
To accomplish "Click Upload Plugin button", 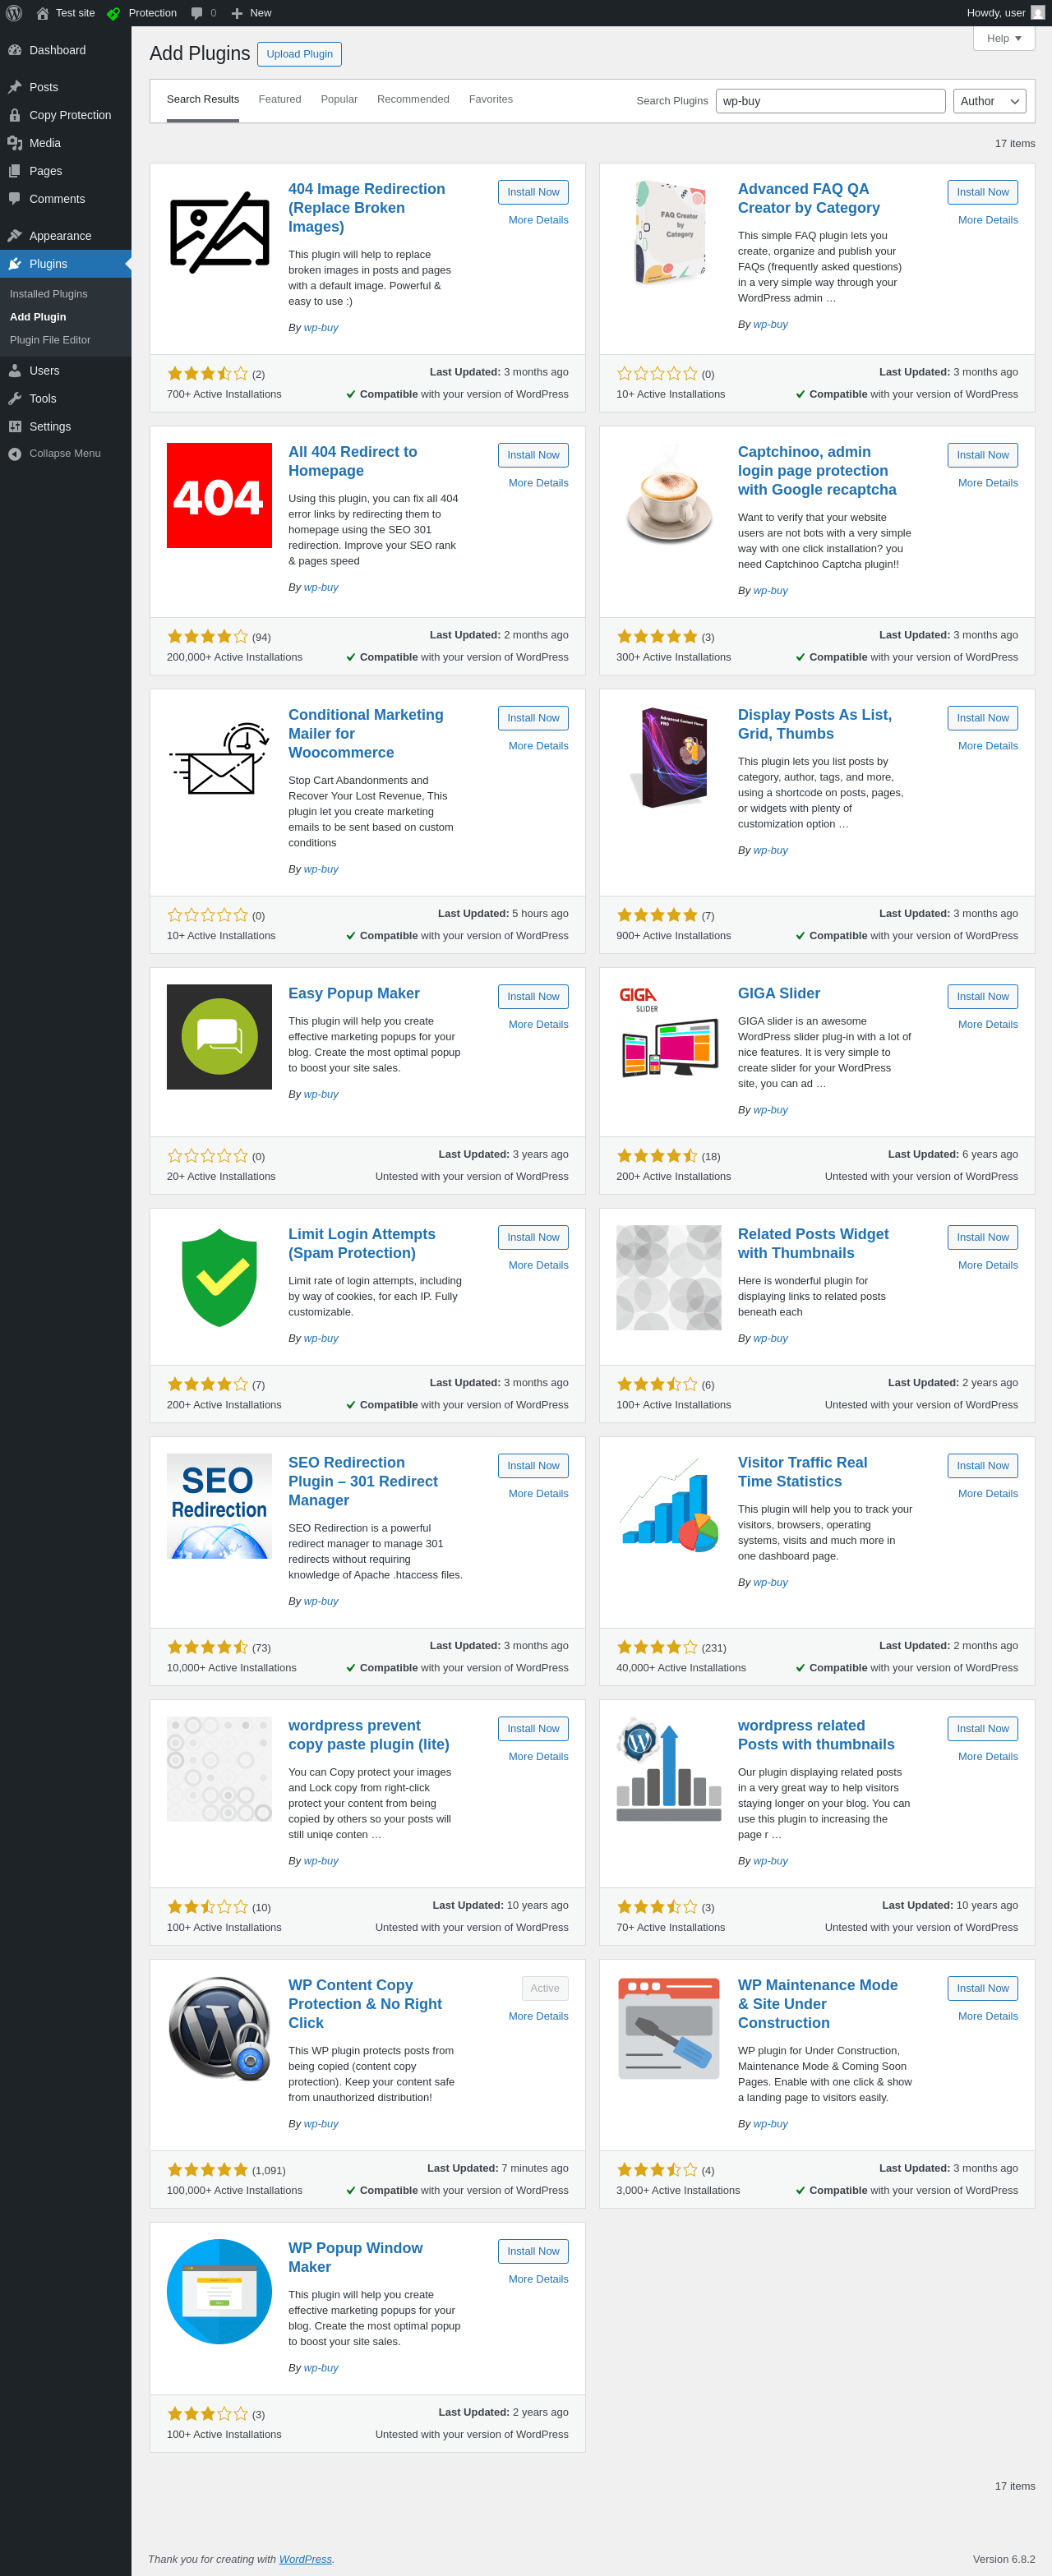I will (299, 54).
